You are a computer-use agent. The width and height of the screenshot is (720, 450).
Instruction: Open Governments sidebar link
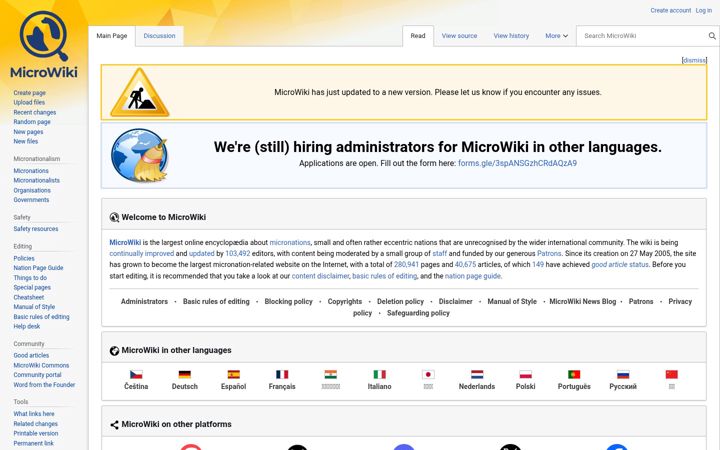tap(31, 200)
